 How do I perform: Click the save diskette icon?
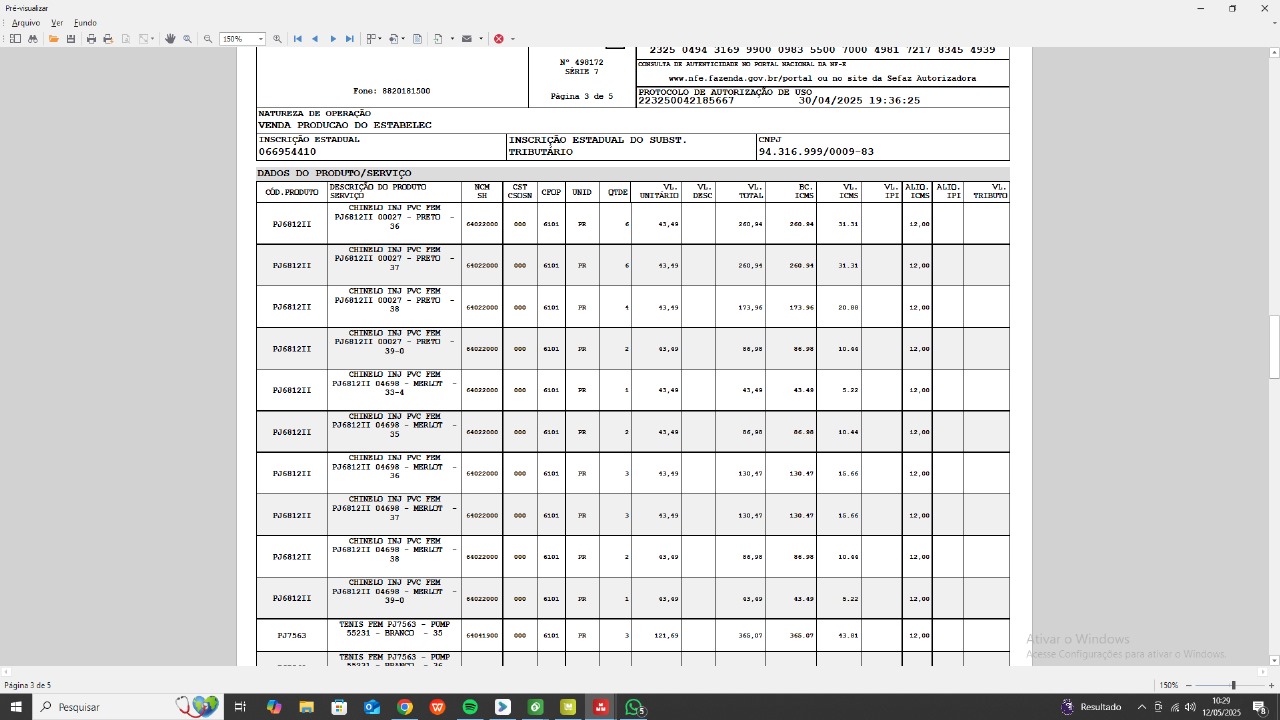71,39
